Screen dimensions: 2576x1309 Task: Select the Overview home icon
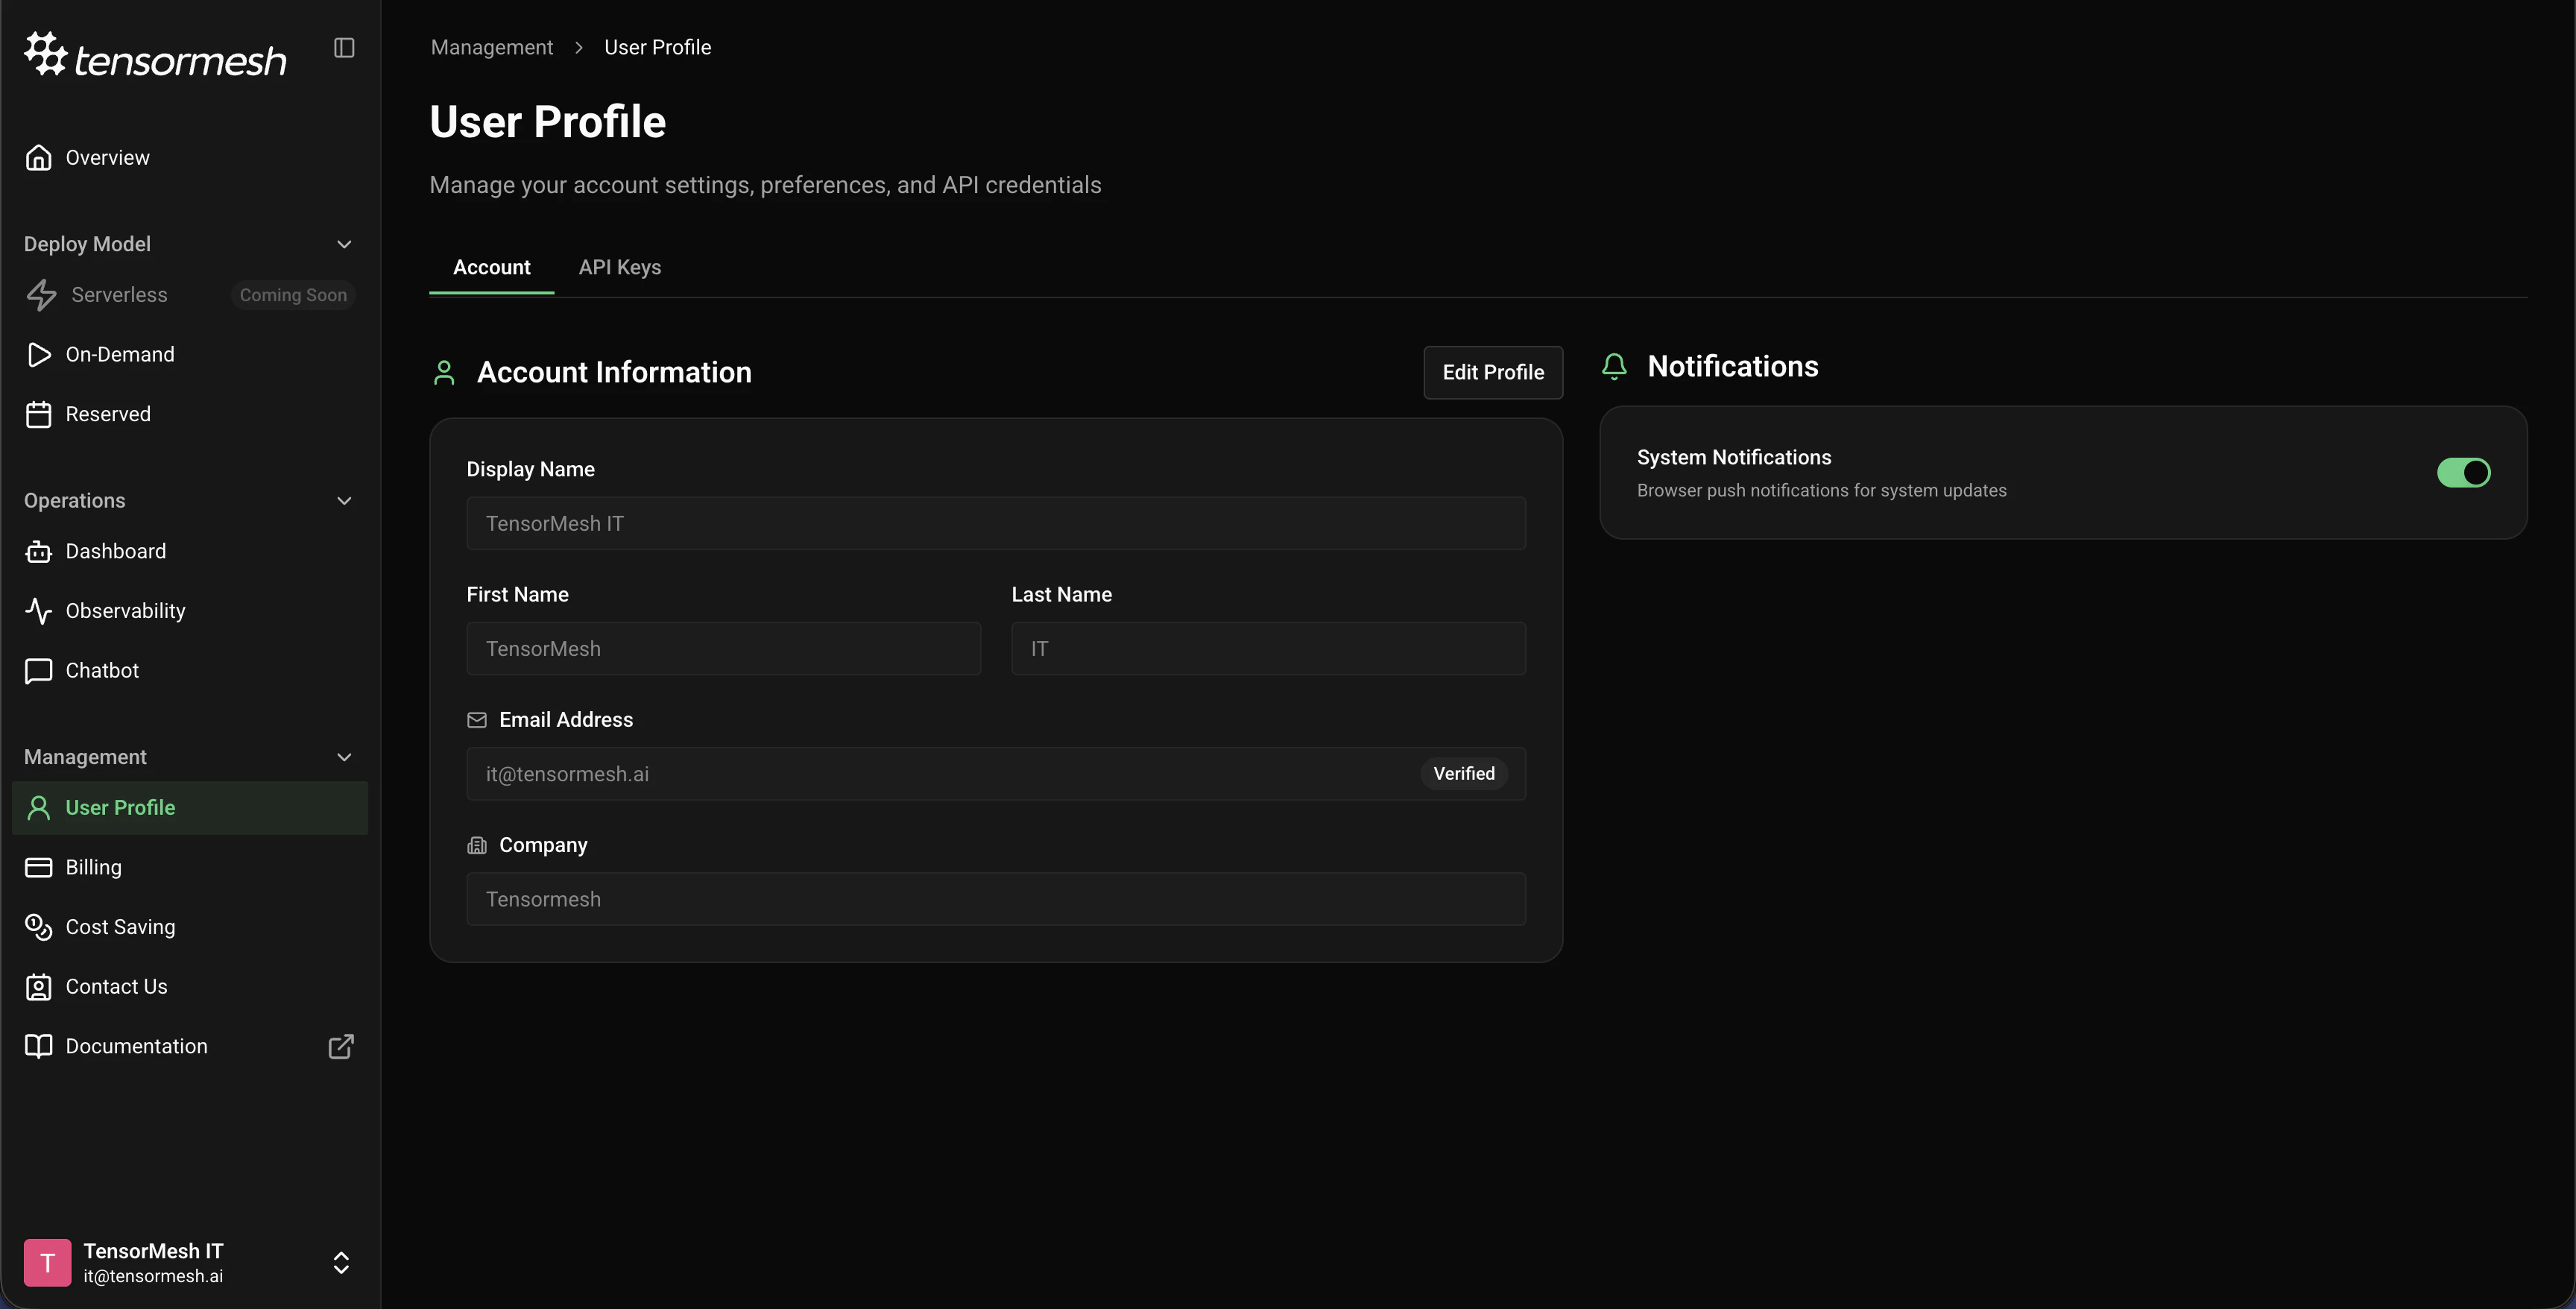(39, 157)
